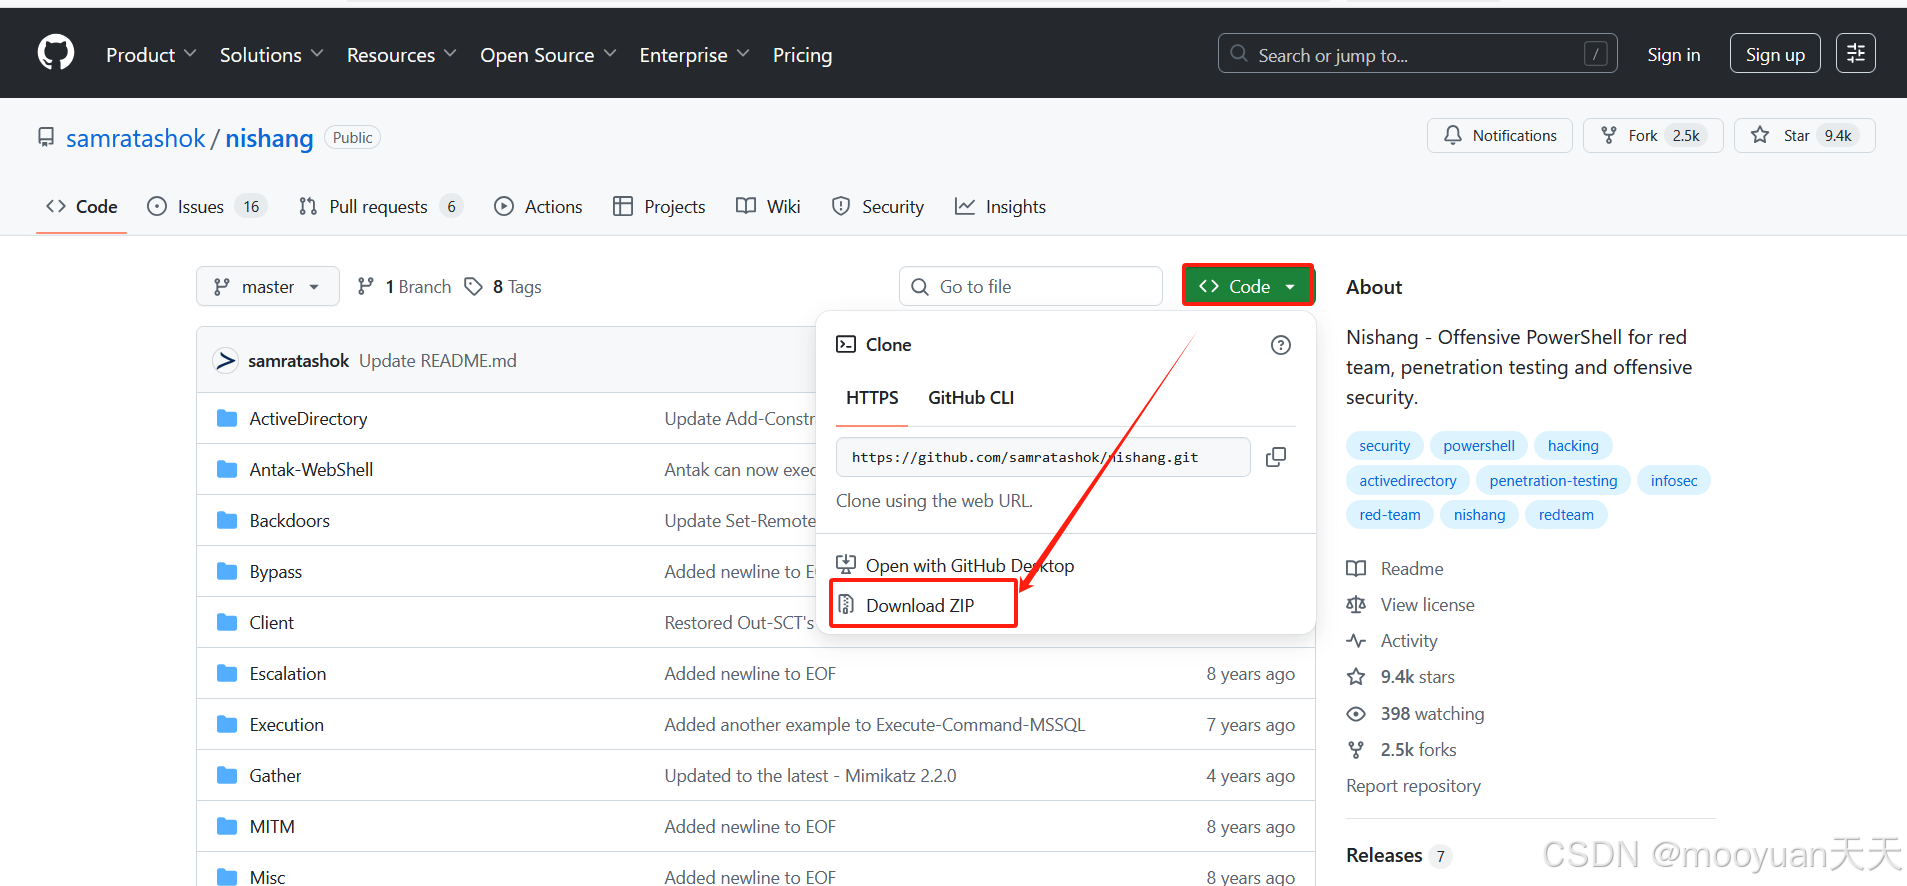This screenshot has height=886, width=1907.
Task: Click the star icon beside 9.4k stars
Action: 1356,677
